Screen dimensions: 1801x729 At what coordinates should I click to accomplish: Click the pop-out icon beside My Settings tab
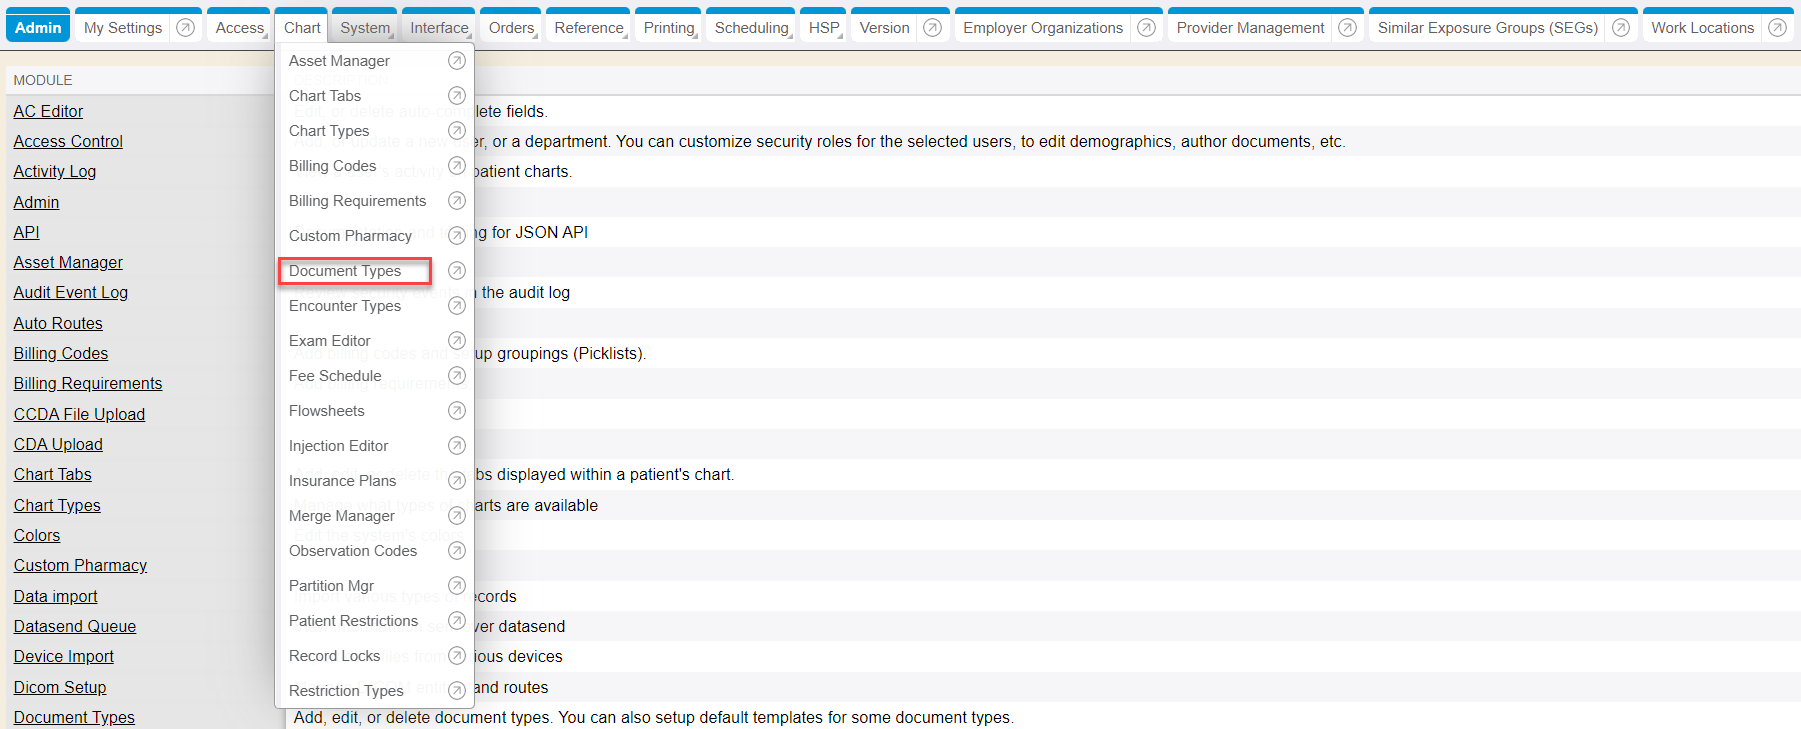[x=185, y=28]
